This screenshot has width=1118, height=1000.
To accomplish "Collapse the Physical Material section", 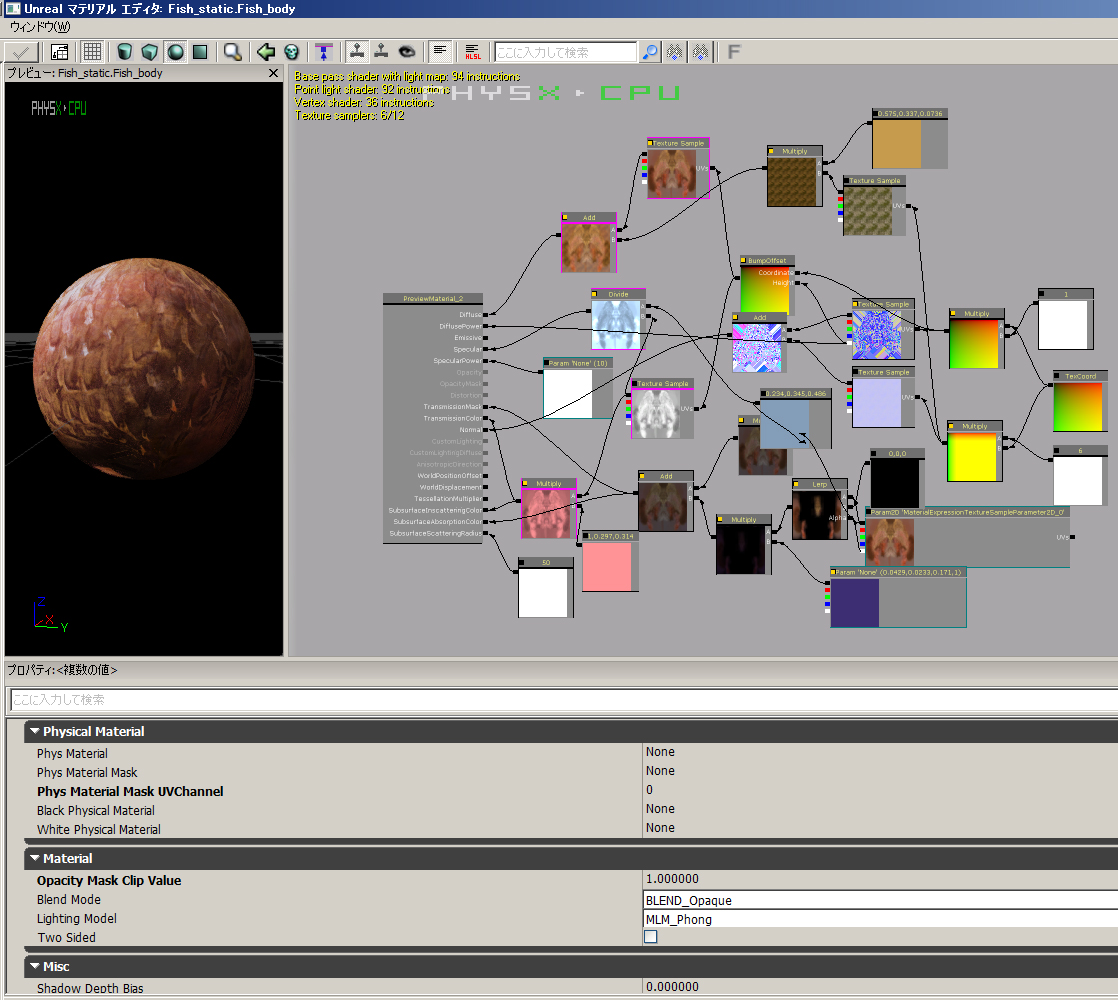I will click(x=35, y=731).
